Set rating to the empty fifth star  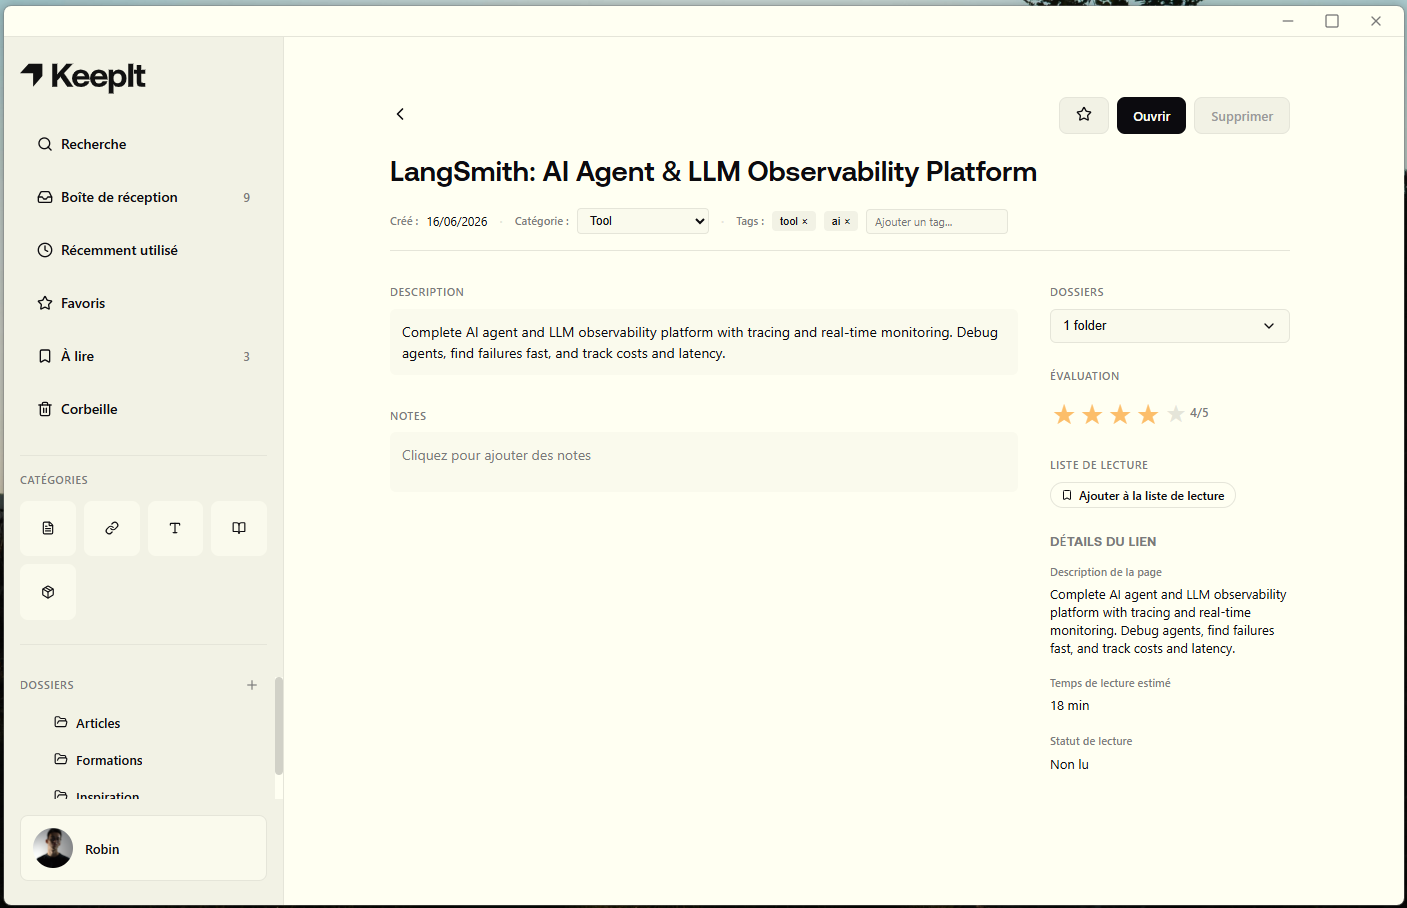1176,414
